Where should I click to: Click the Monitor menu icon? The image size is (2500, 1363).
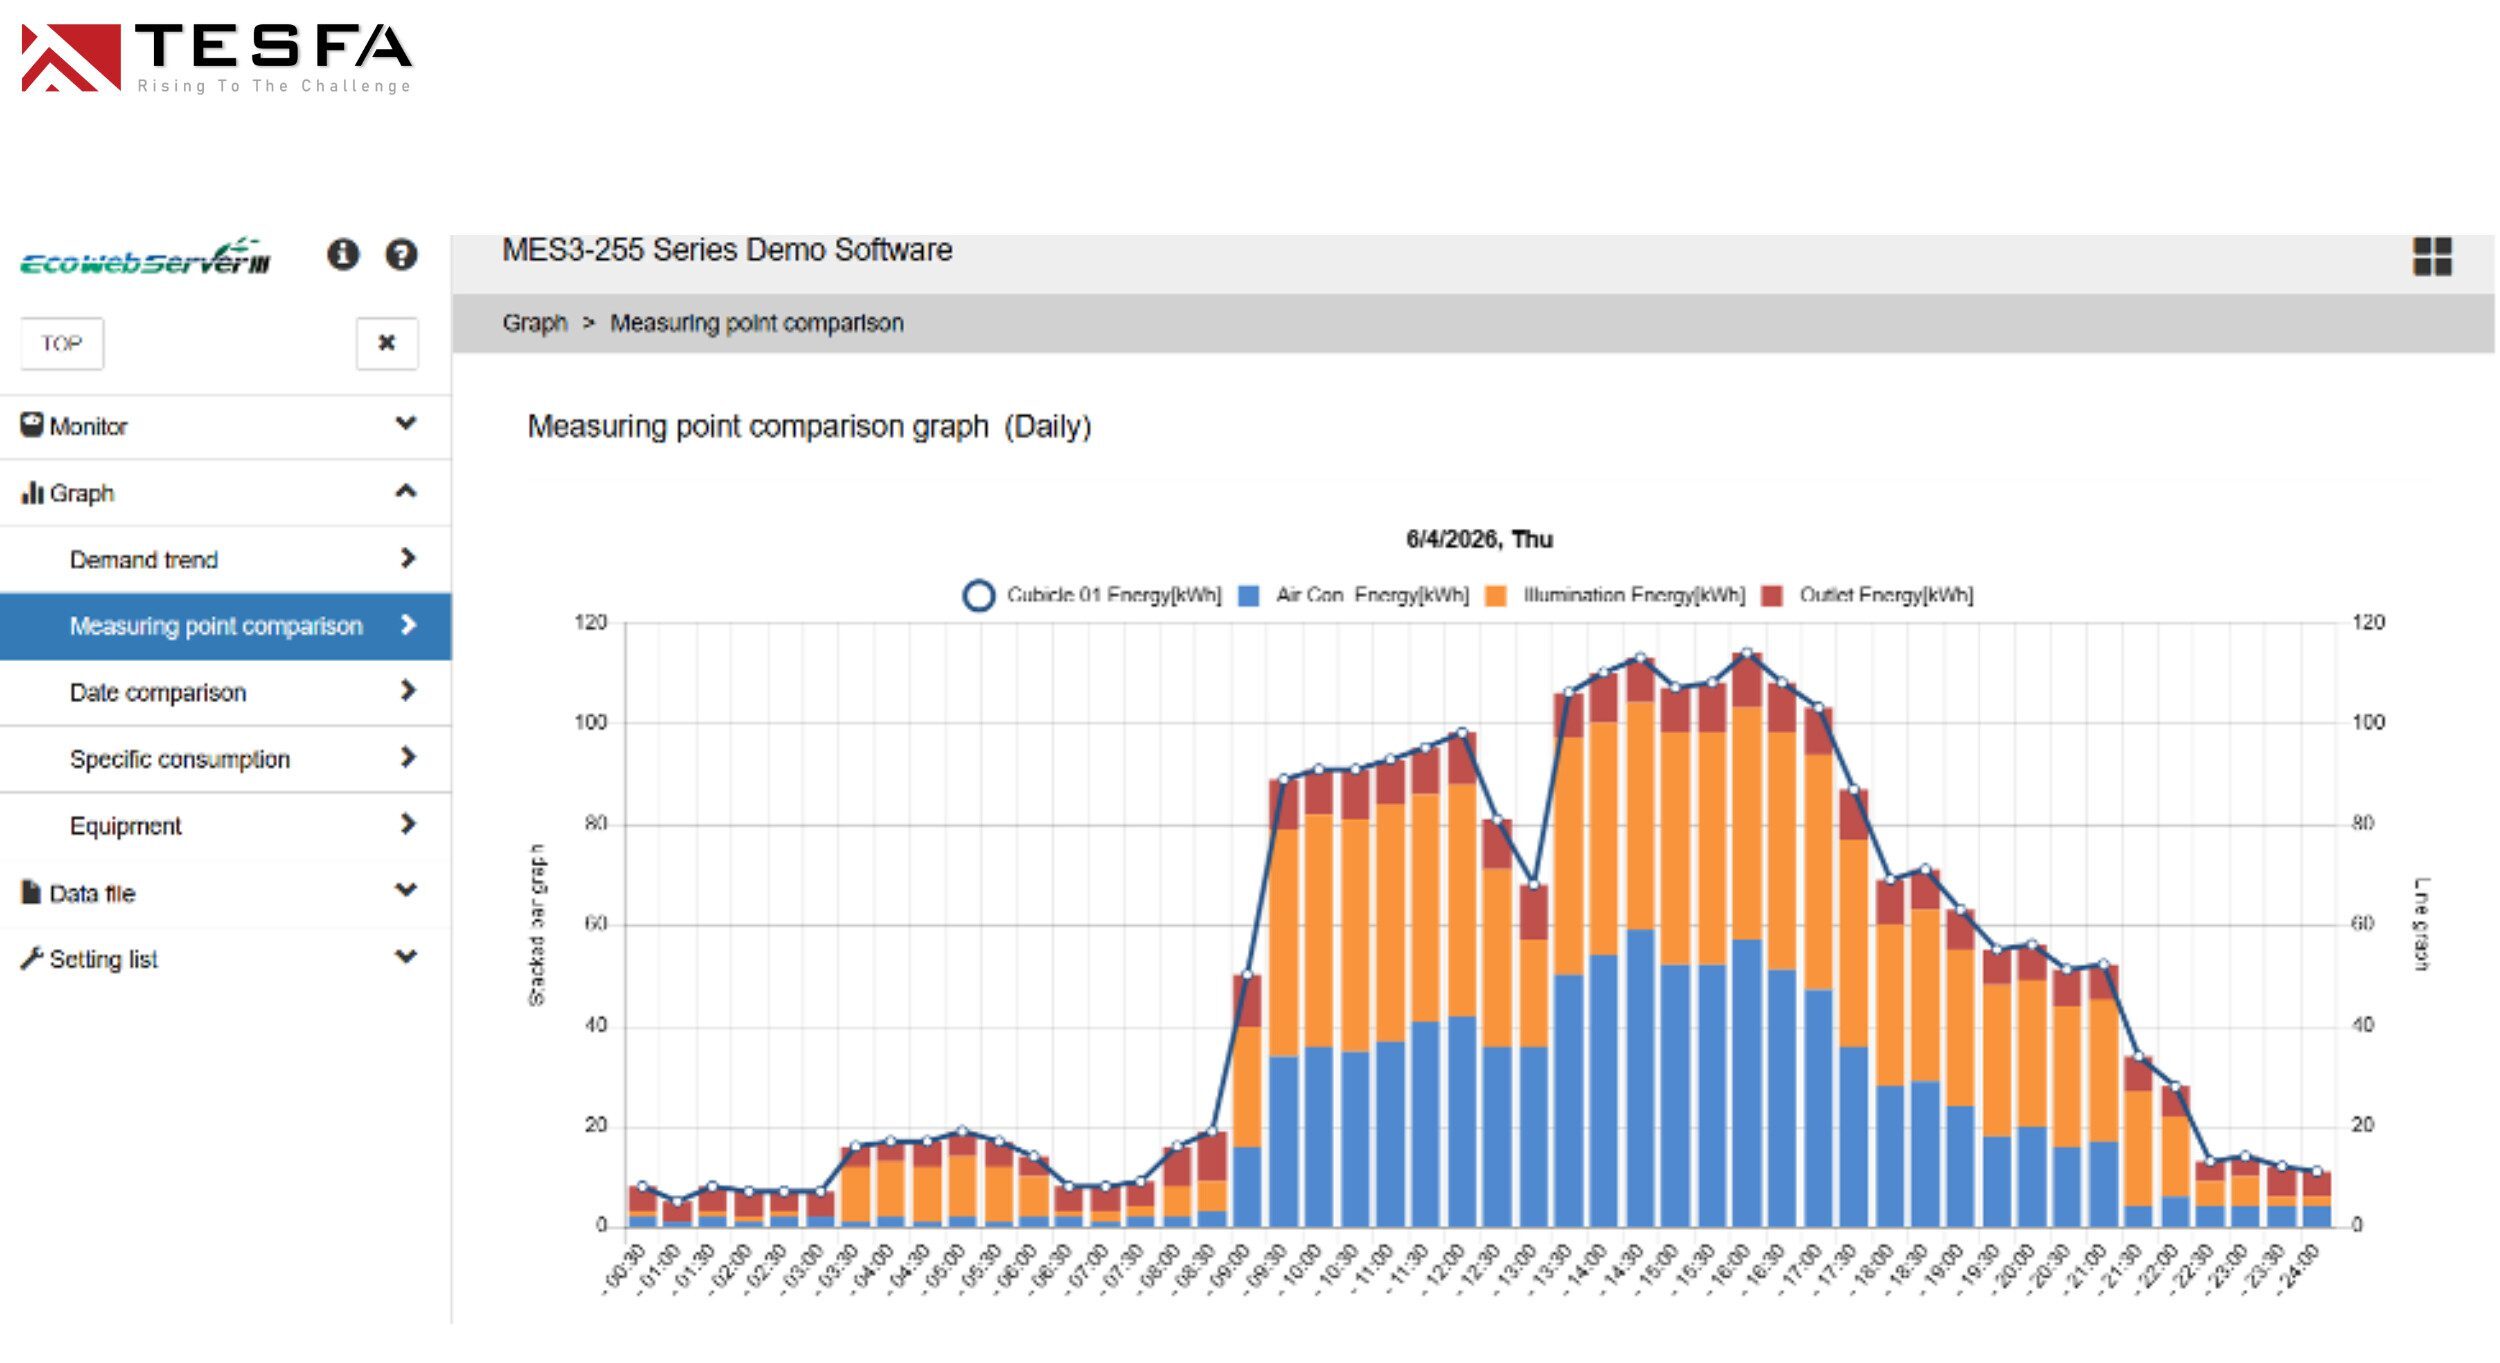click(x=32, y=425)
